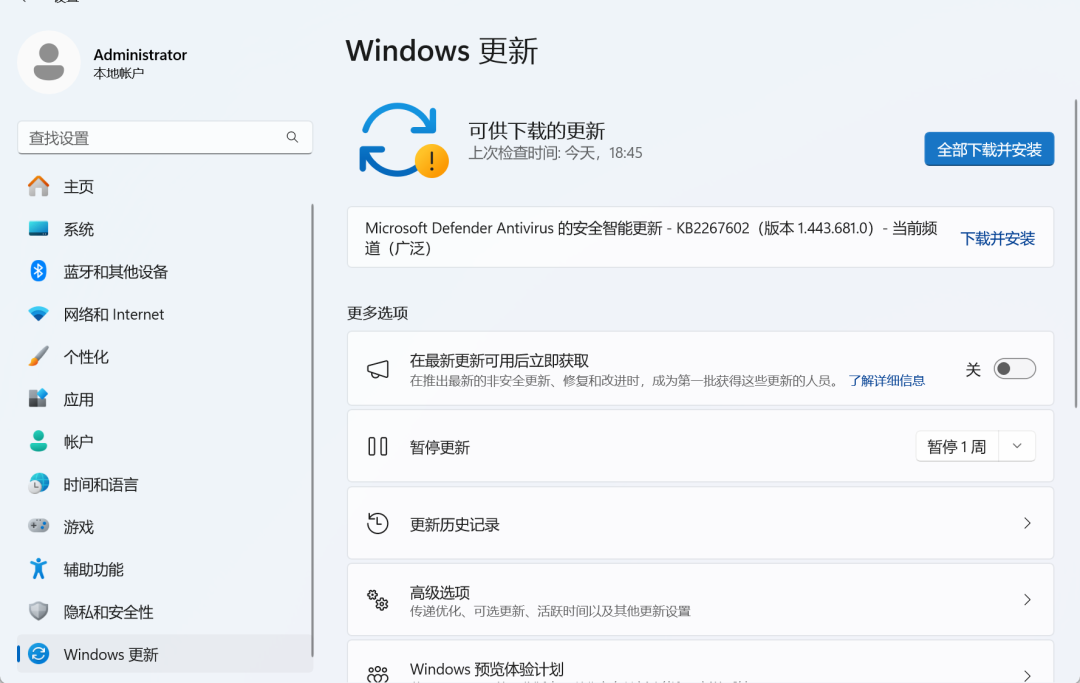1080x683 pixels.
Task: Open 网络和 Internet settings category
Action: [x=165, y=315]
